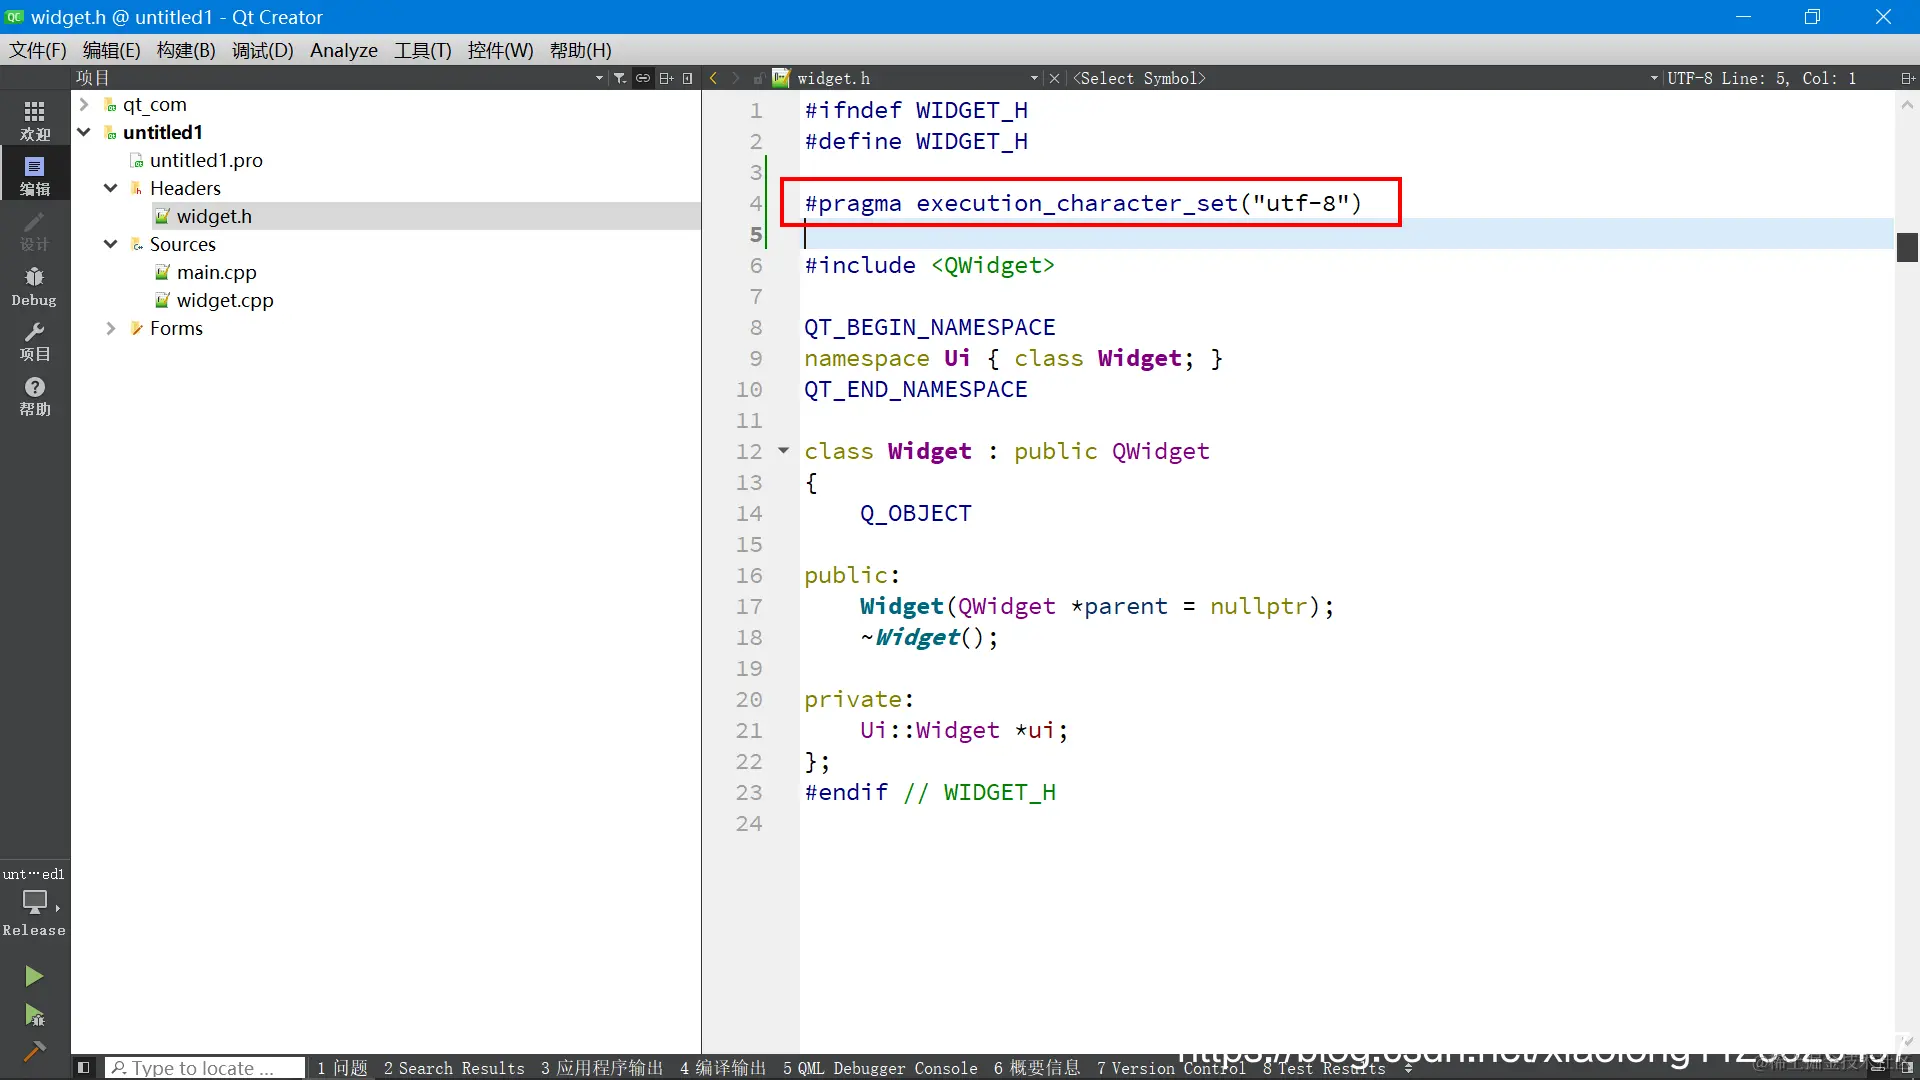Open the Help mode

(34, 396)
